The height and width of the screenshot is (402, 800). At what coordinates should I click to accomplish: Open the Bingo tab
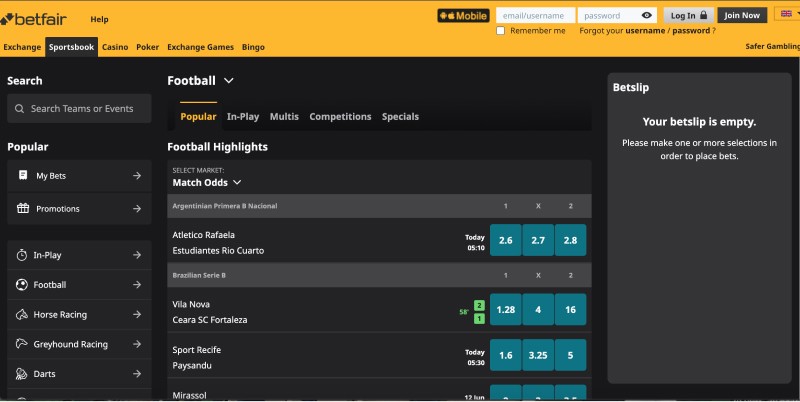pyautogui.click(x=253, y=47)
